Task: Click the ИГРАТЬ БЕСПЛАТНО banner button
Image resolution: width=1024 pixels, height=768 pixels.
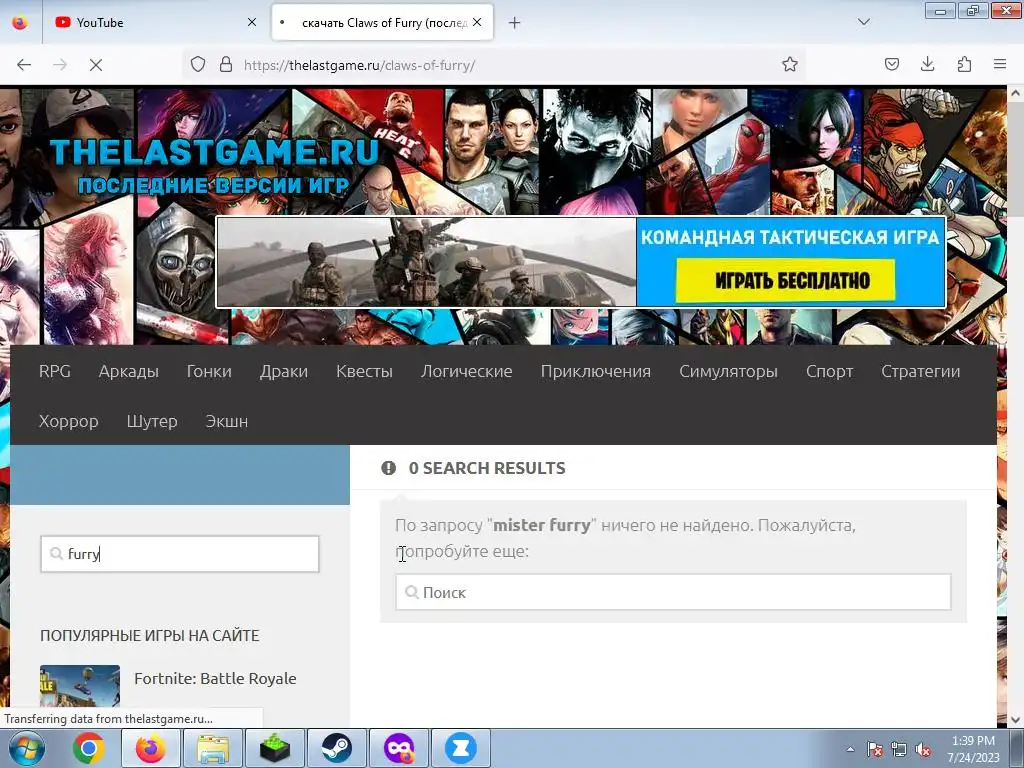Action: pos(786,280)
